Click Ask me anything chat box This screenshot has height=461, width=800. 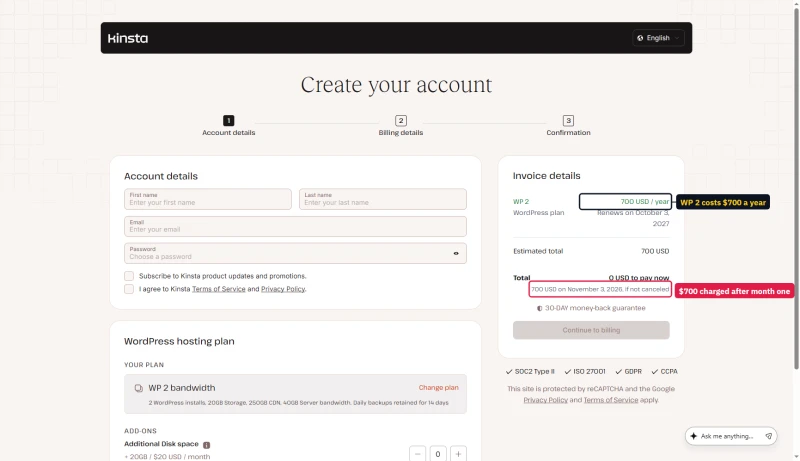pyautogui.click(x=731, y=436)
